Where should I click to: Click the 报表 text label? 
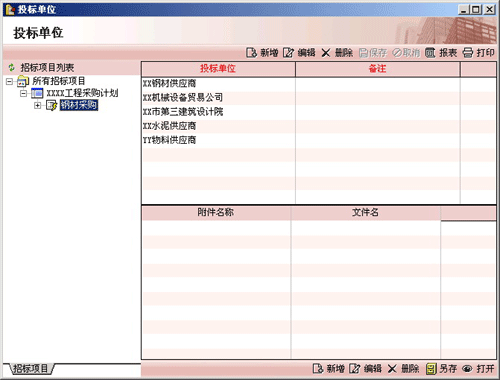coord(448,53)
